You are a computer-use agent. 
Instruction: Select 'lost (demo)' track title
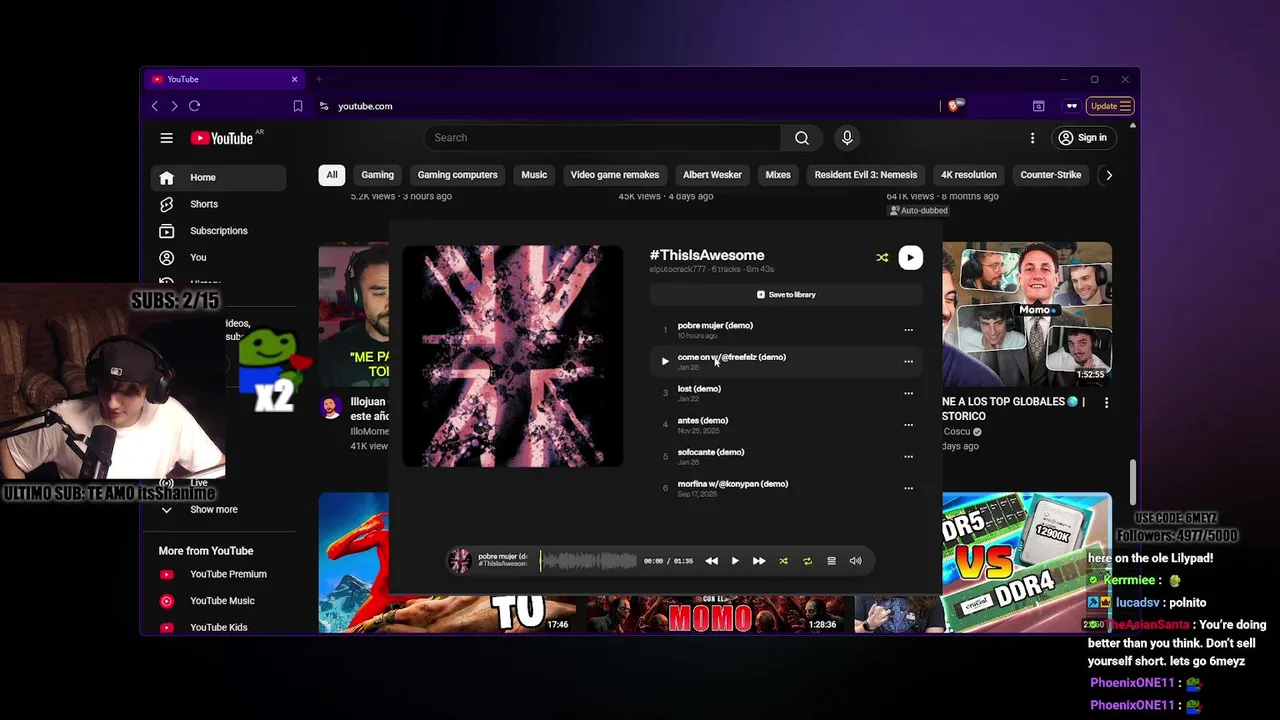699,389
